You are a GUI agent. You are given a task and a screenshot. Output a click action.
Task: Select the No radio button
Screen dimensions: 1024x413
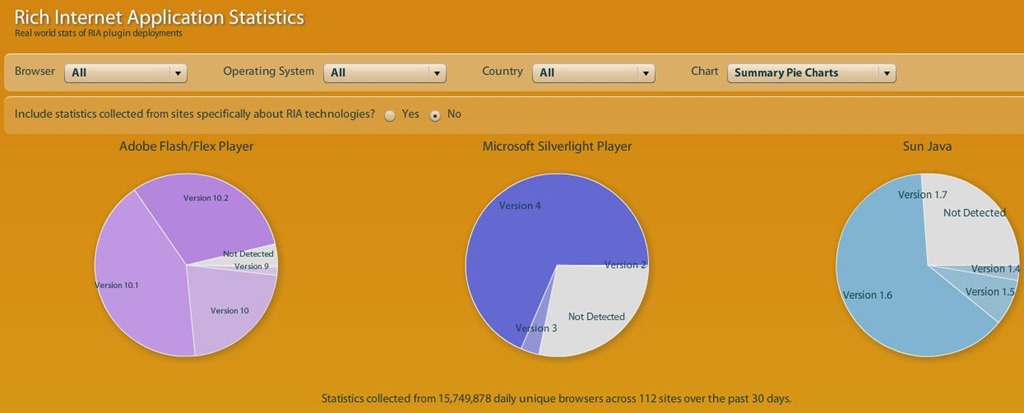[x=435, y=116]
